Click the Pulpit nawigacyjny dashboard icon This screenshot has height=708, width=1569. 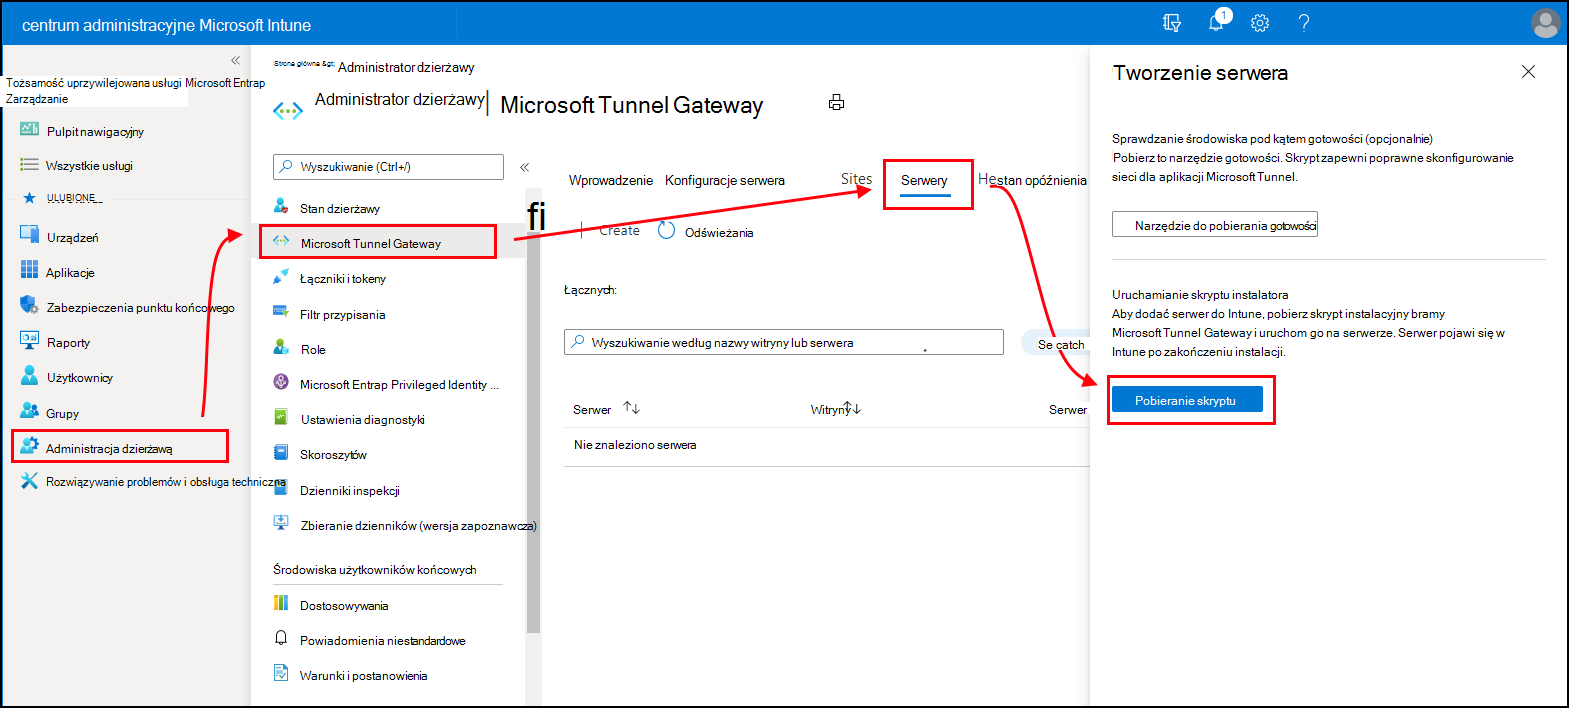[29, 130]
